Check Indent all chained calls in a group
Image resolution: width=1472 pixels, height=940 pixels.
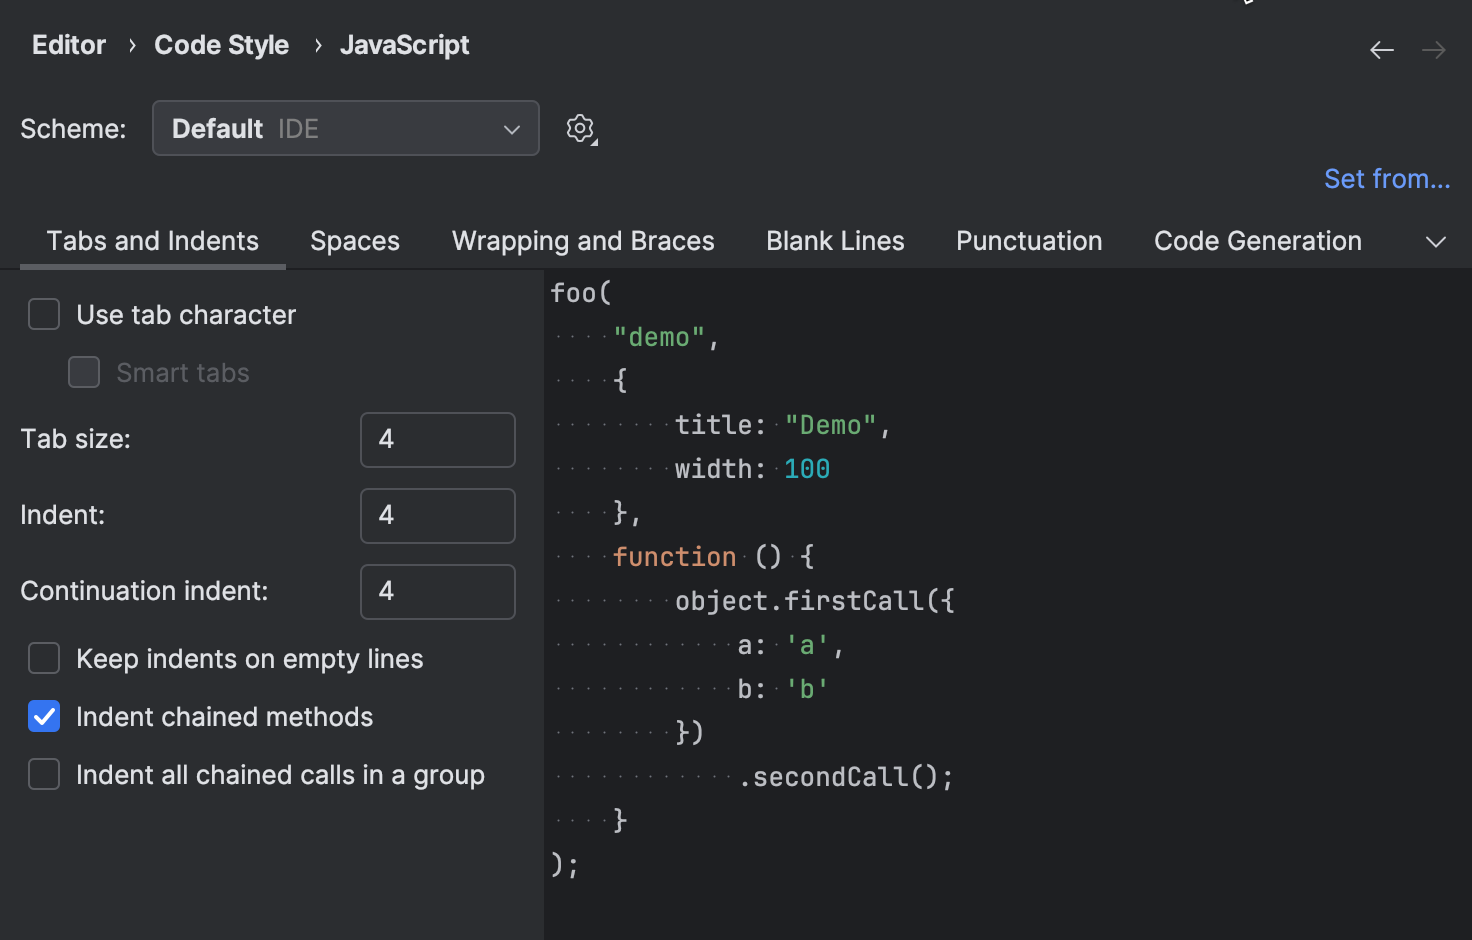[x=44, y=774]
